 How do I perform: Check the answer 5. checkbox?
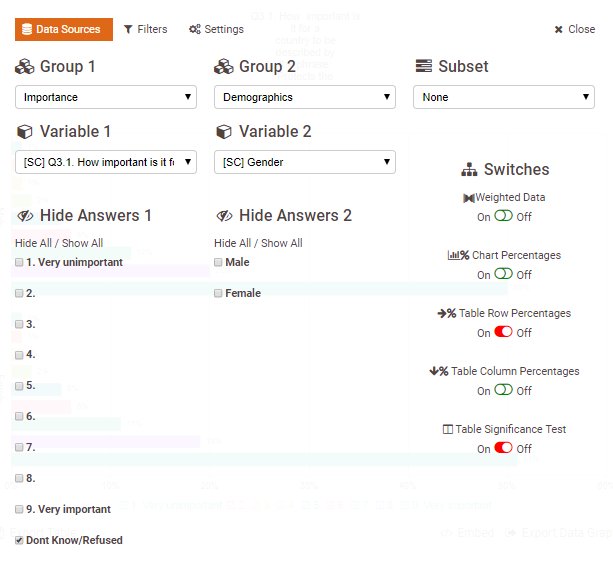(19, 386)
